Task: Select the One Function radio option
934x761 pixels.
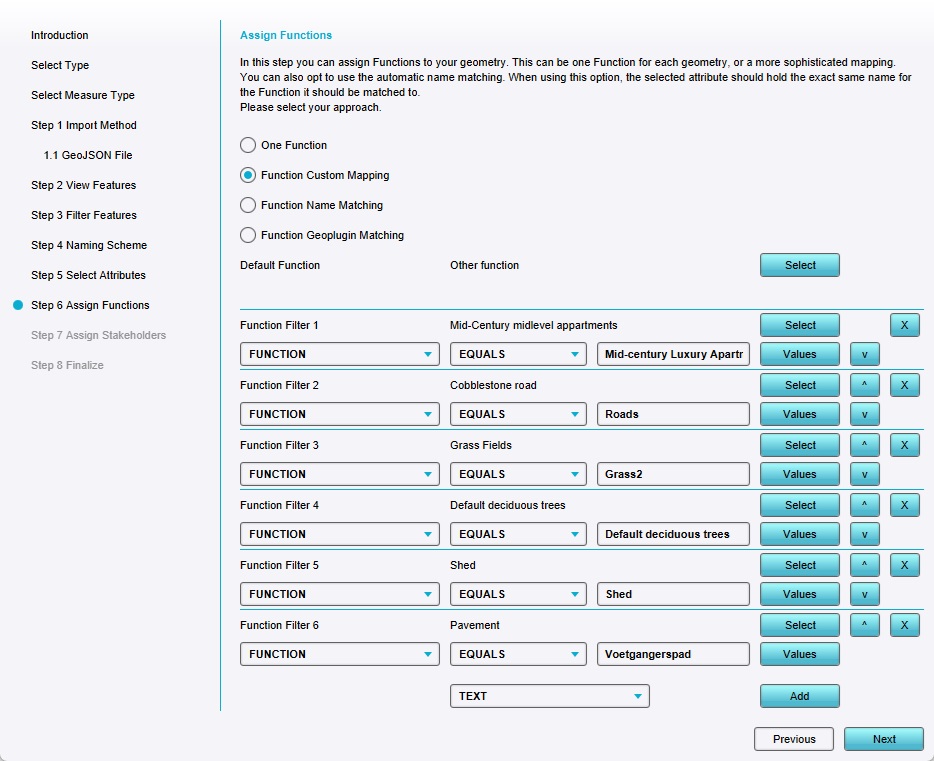Action: [248, 145]
